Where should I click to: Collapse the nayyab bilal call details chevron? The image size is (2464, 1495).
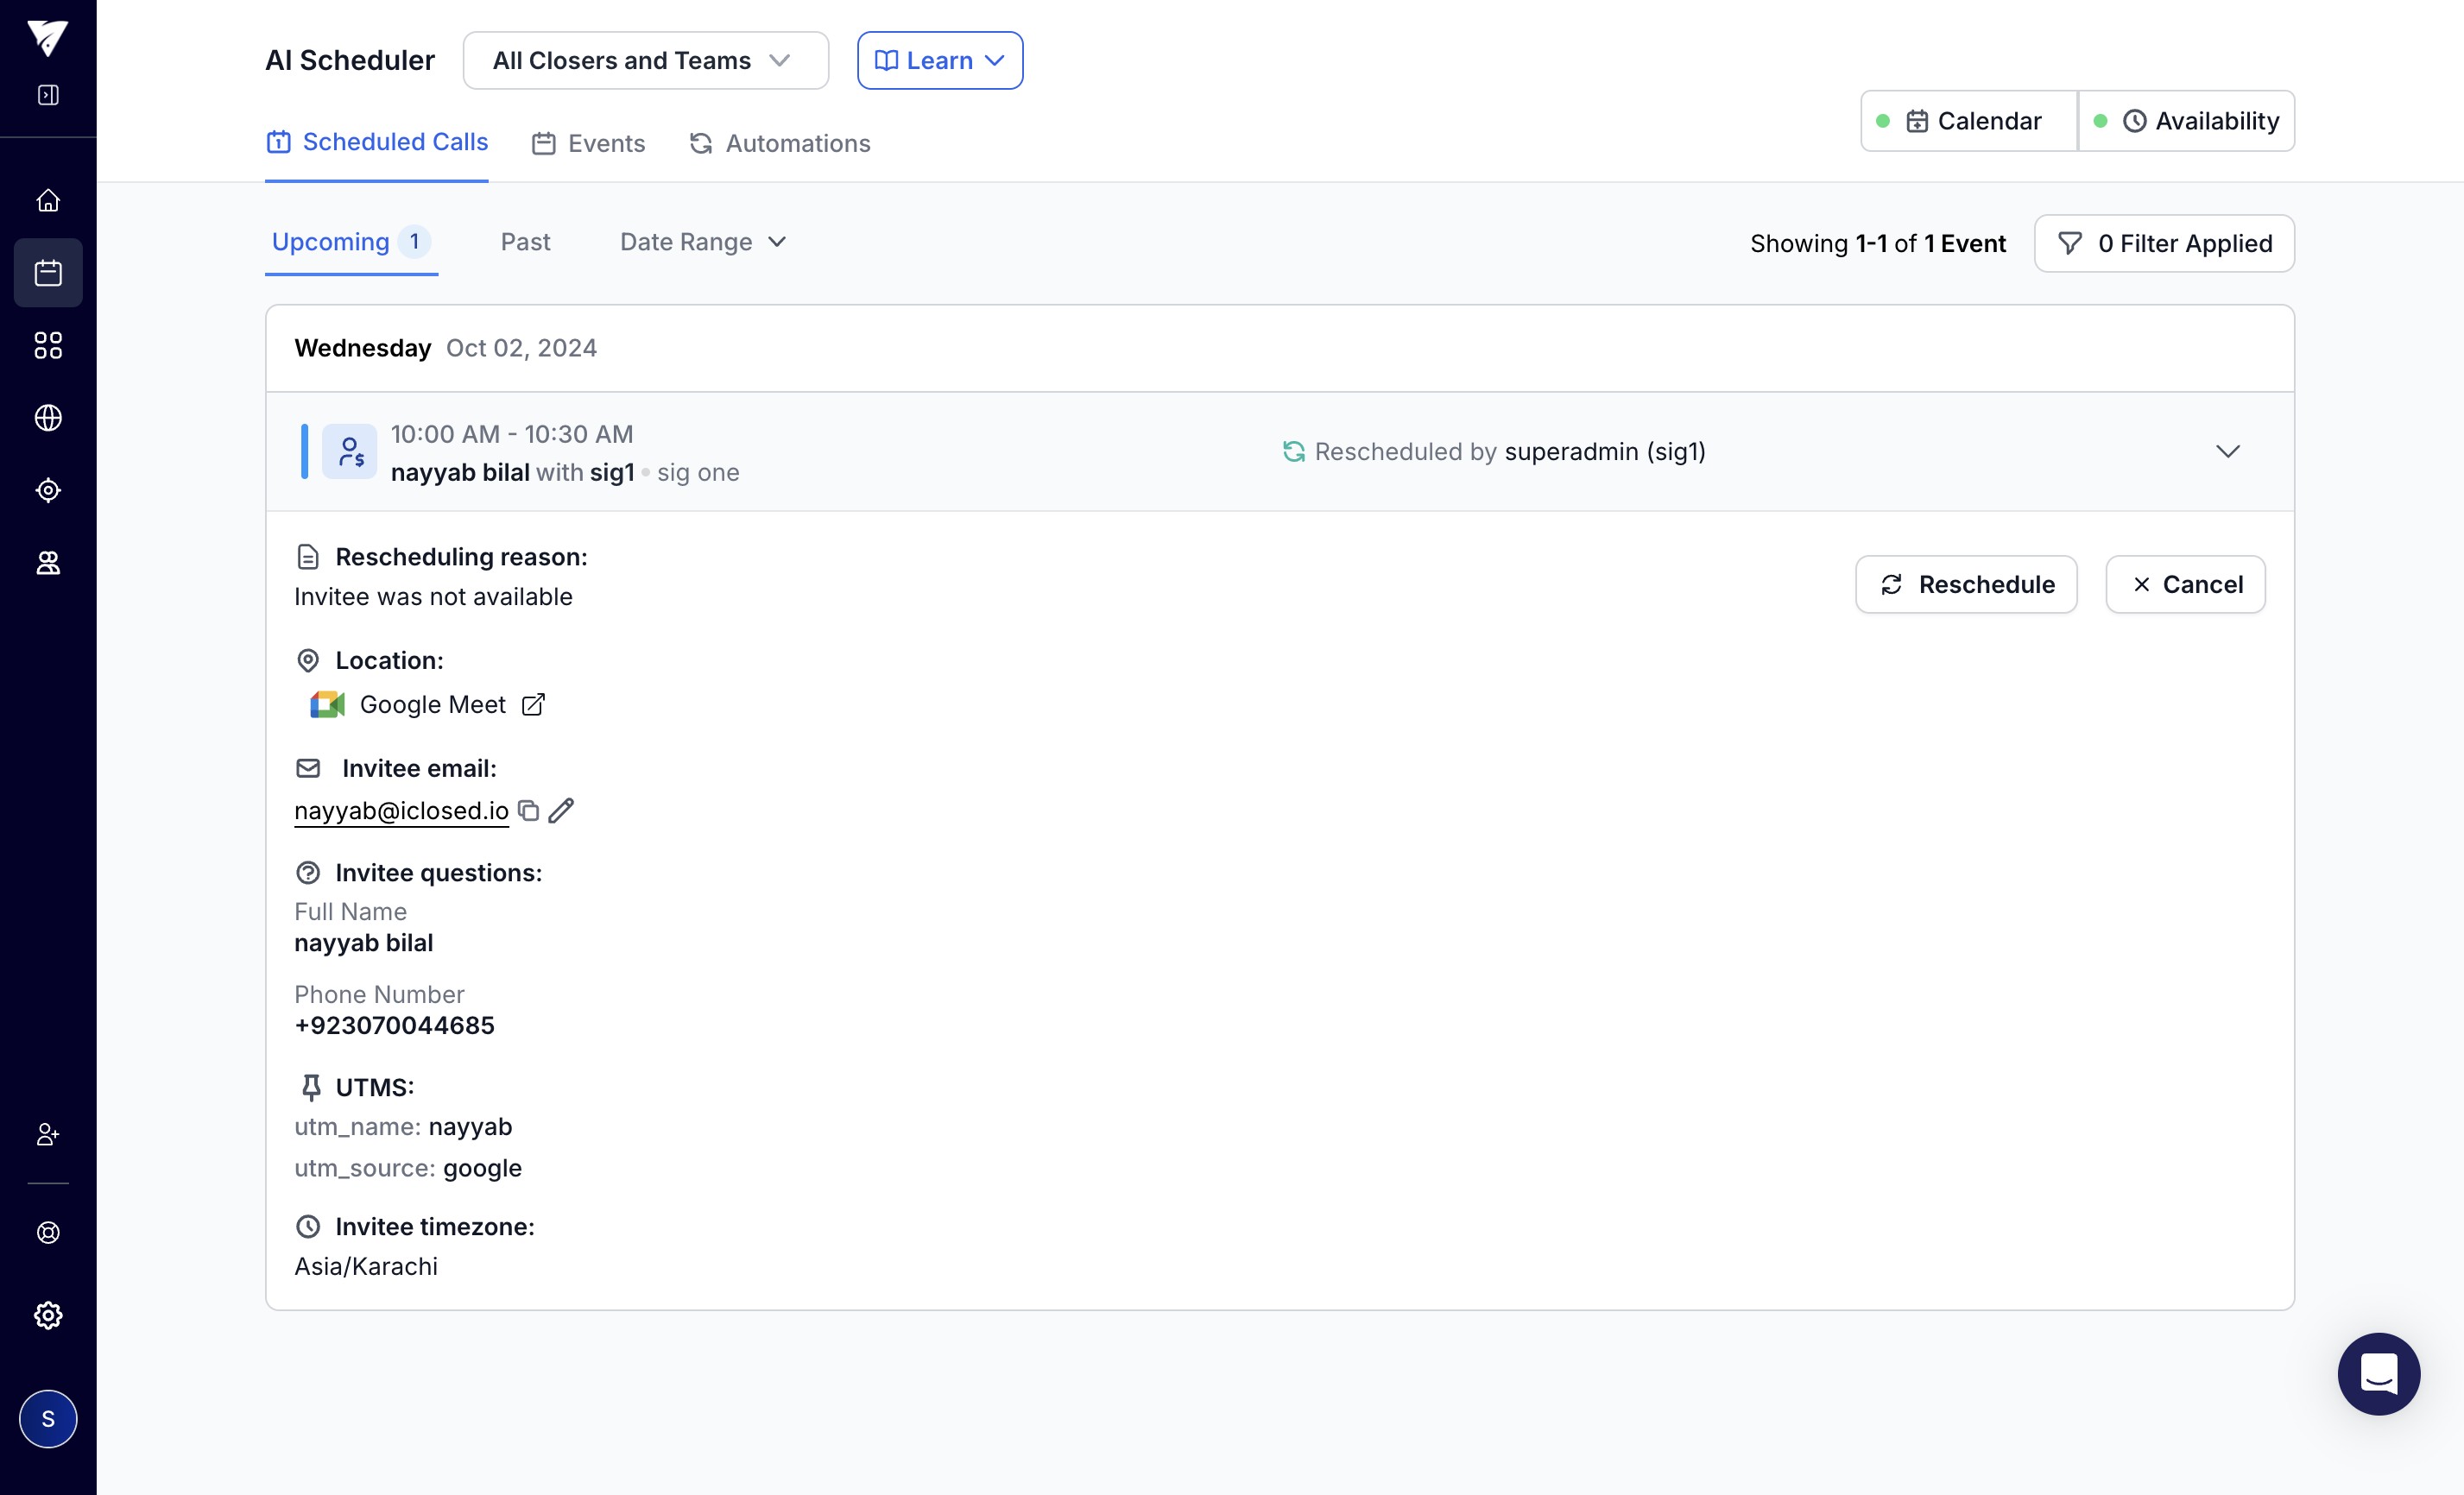pos(2227,451)
